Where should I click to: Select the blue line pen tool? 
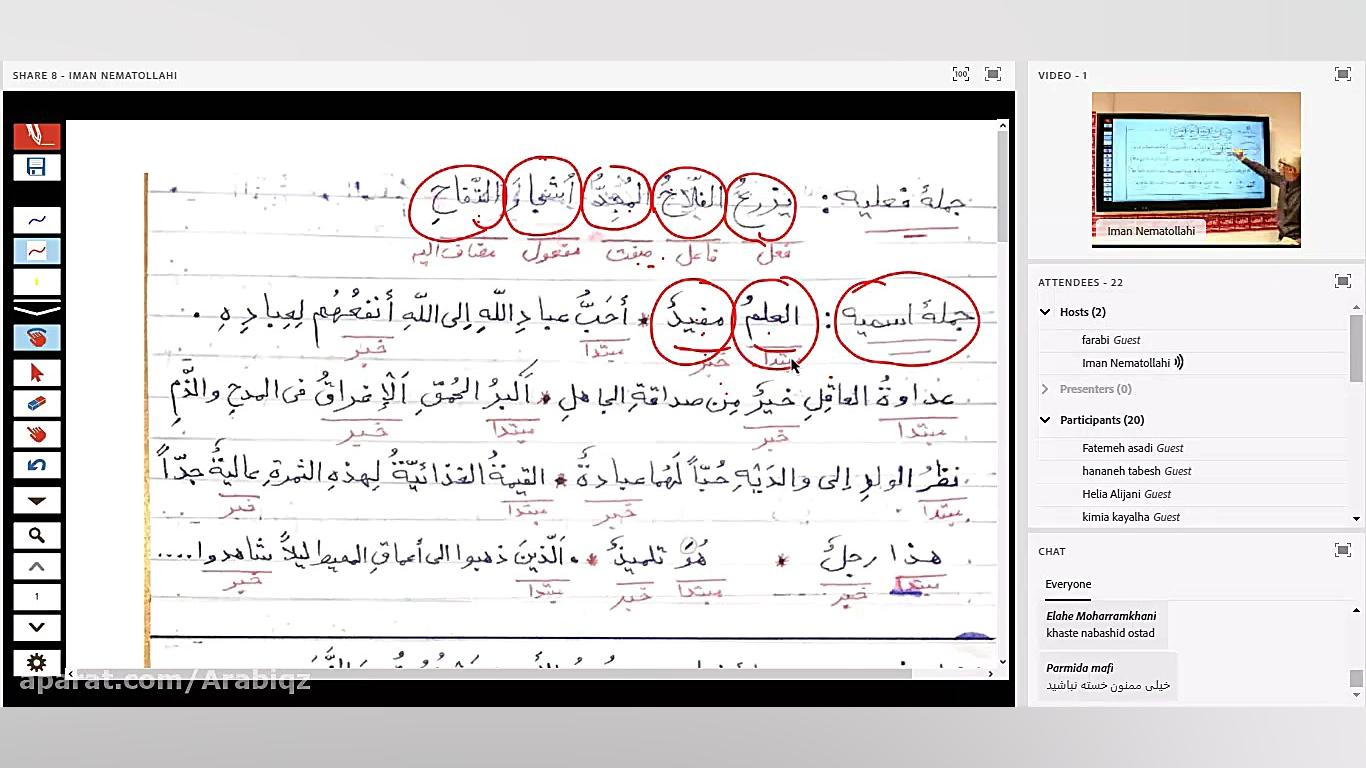pyautogui.click(x=37, y=220)
